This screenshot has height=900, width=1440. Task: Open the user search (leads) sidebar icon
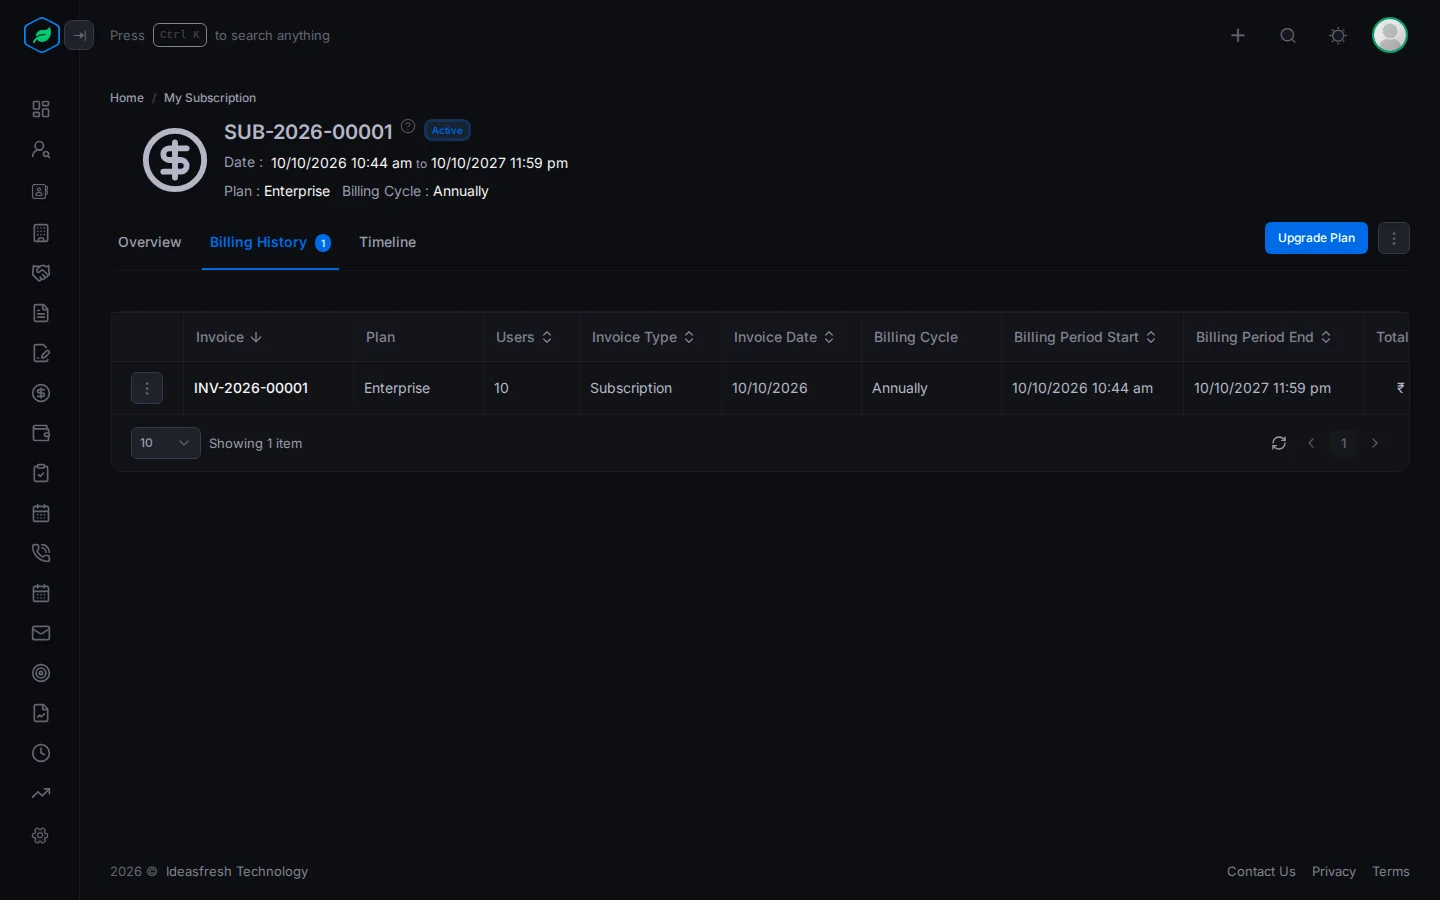pos(41,149)
